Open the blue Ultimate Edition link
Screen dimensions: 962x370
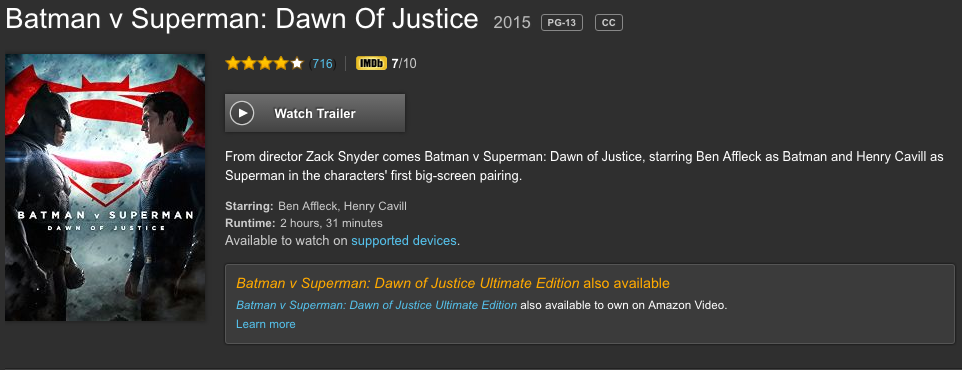[x=376, y=305]
